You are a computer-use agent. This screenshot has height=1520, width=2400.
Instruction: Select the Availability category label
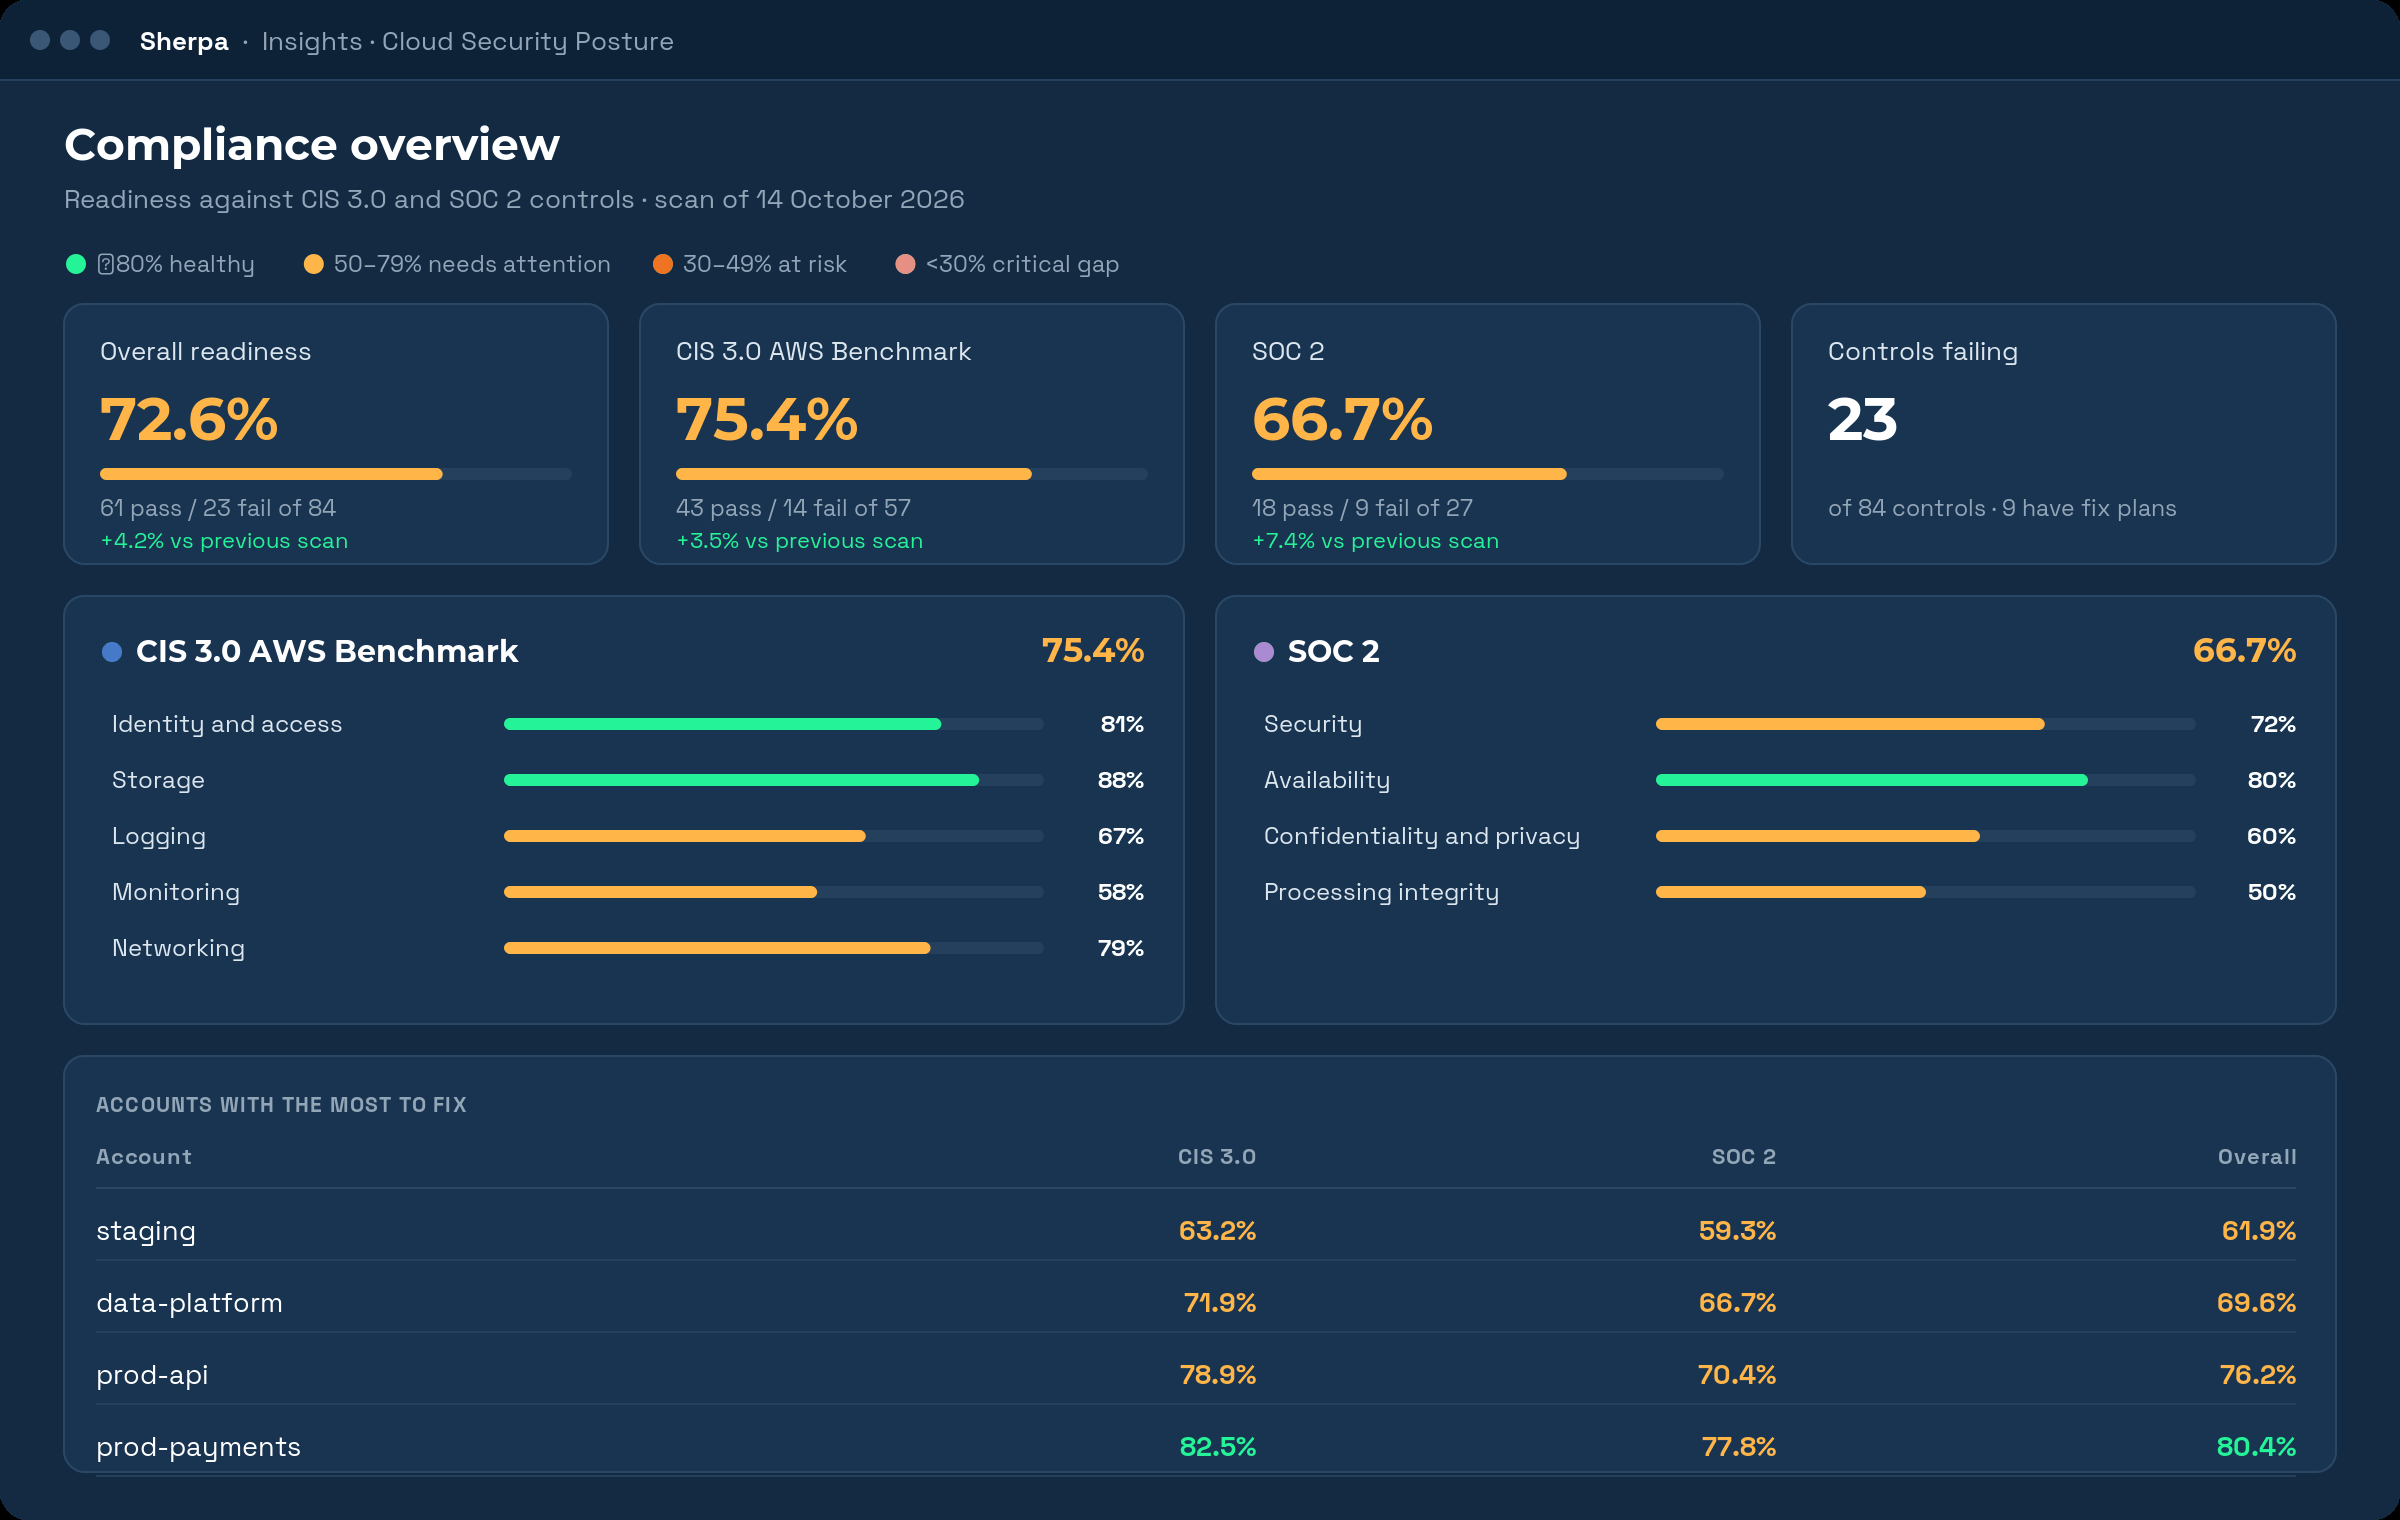pyautogui.click(x=1327, y=780)
